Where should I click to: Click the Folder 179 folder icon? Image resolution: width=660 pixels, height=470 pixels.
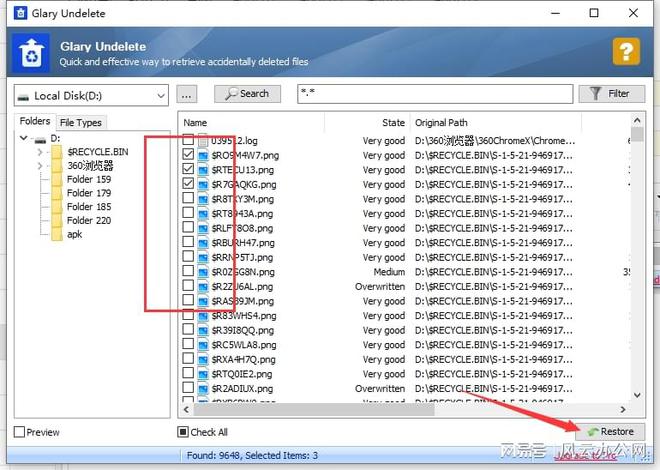tap(57, 193)
